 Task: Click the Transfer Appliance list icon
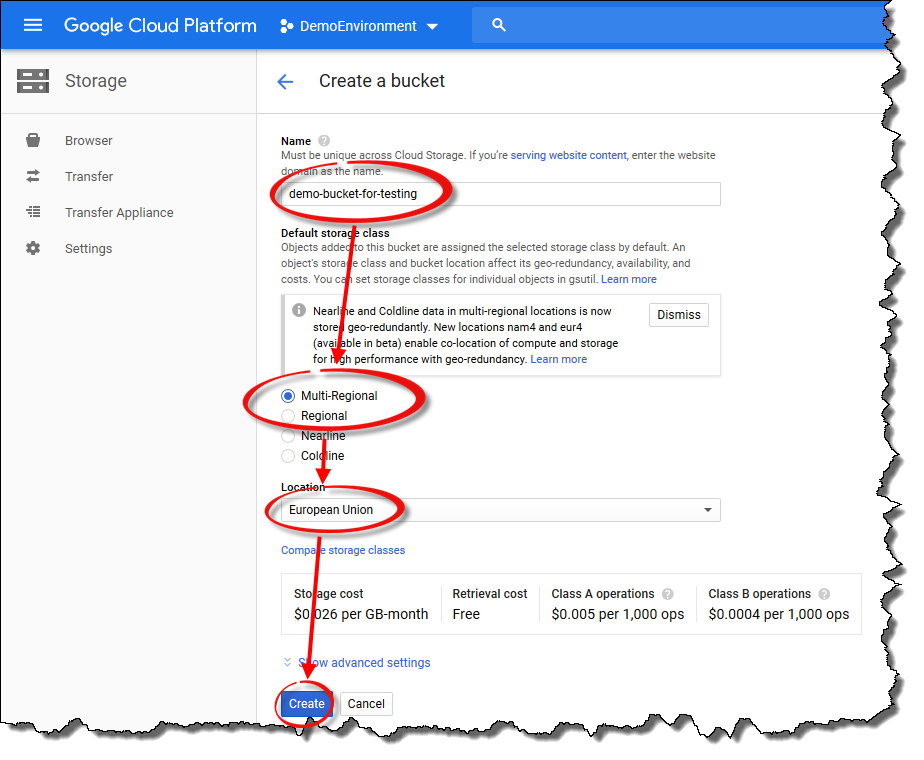click(33, 213)
